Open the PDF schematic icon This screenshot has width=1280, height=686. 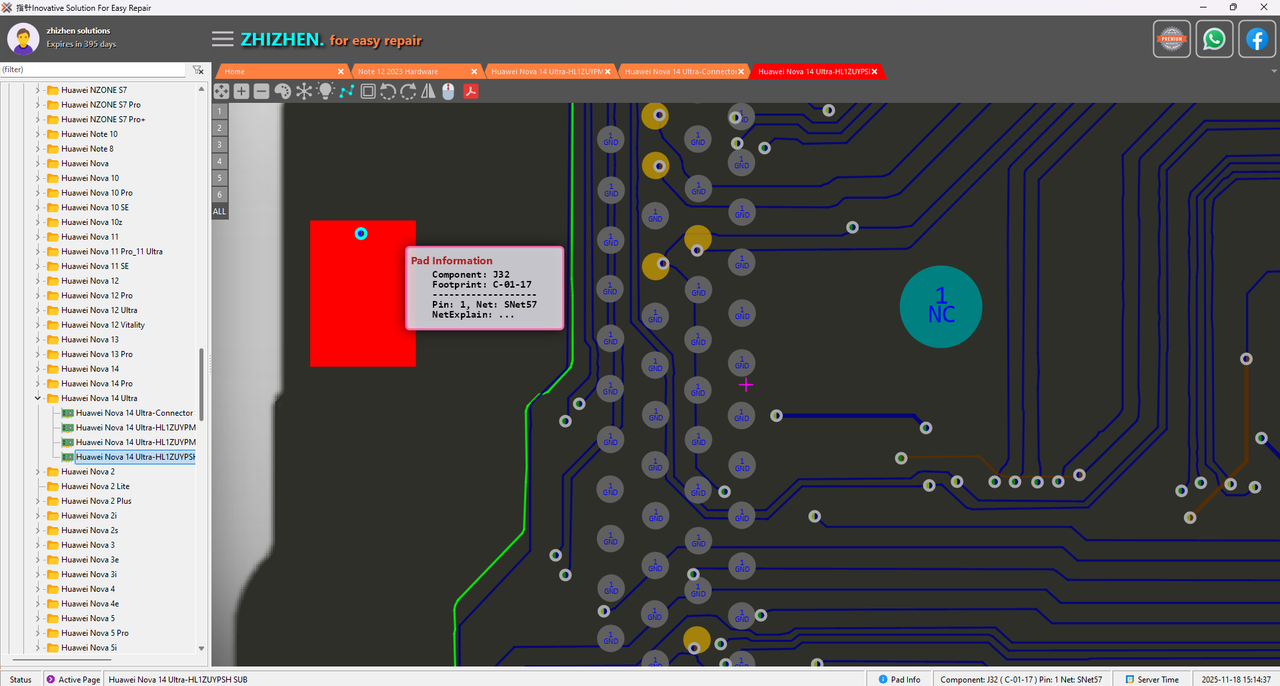click(x=470, y=91)
